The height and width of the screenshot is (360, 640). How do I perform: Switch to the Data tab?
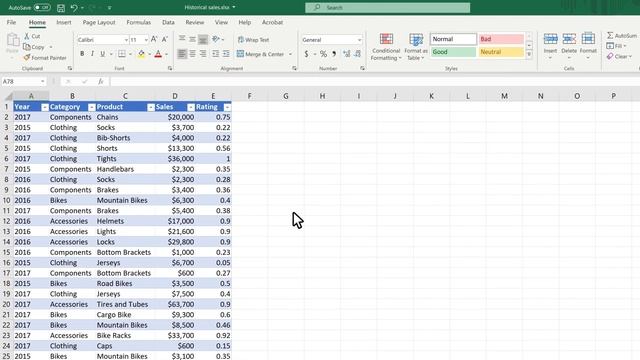coord(168,22)
